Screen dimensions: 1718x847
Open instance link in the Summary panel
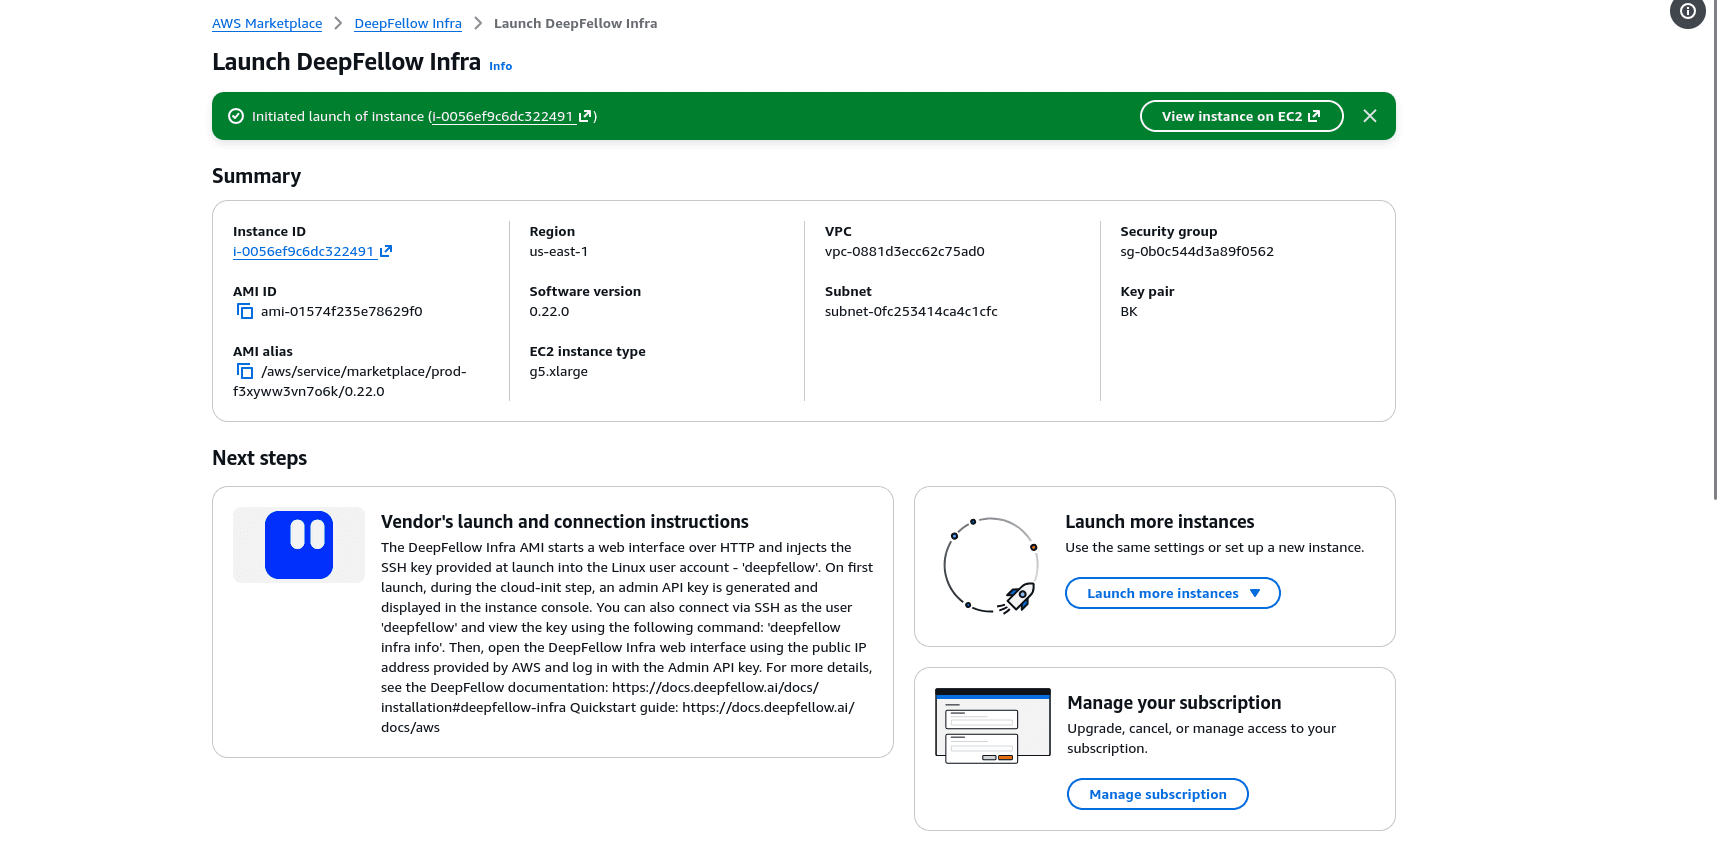(312, 251)
